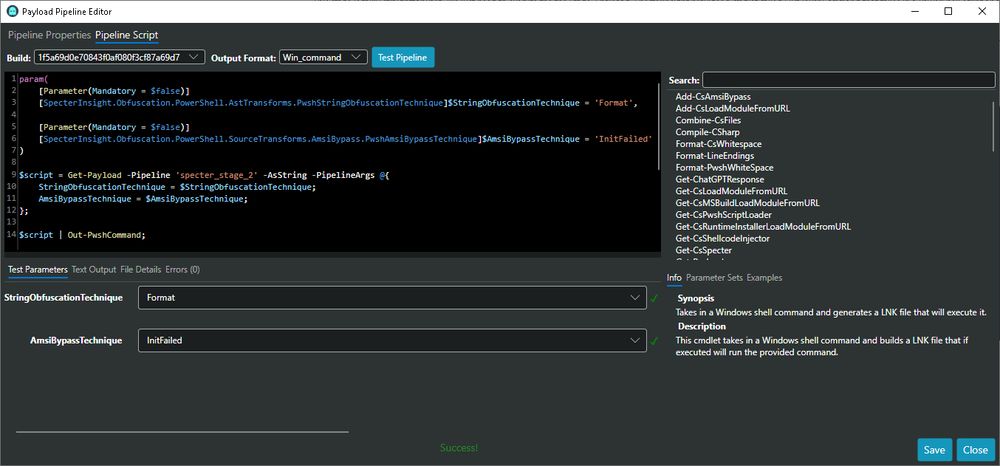Screen dimensions: 1000x466
Task: Open the Examples tab
Action: pyautogui.click(x=764, y=277)
